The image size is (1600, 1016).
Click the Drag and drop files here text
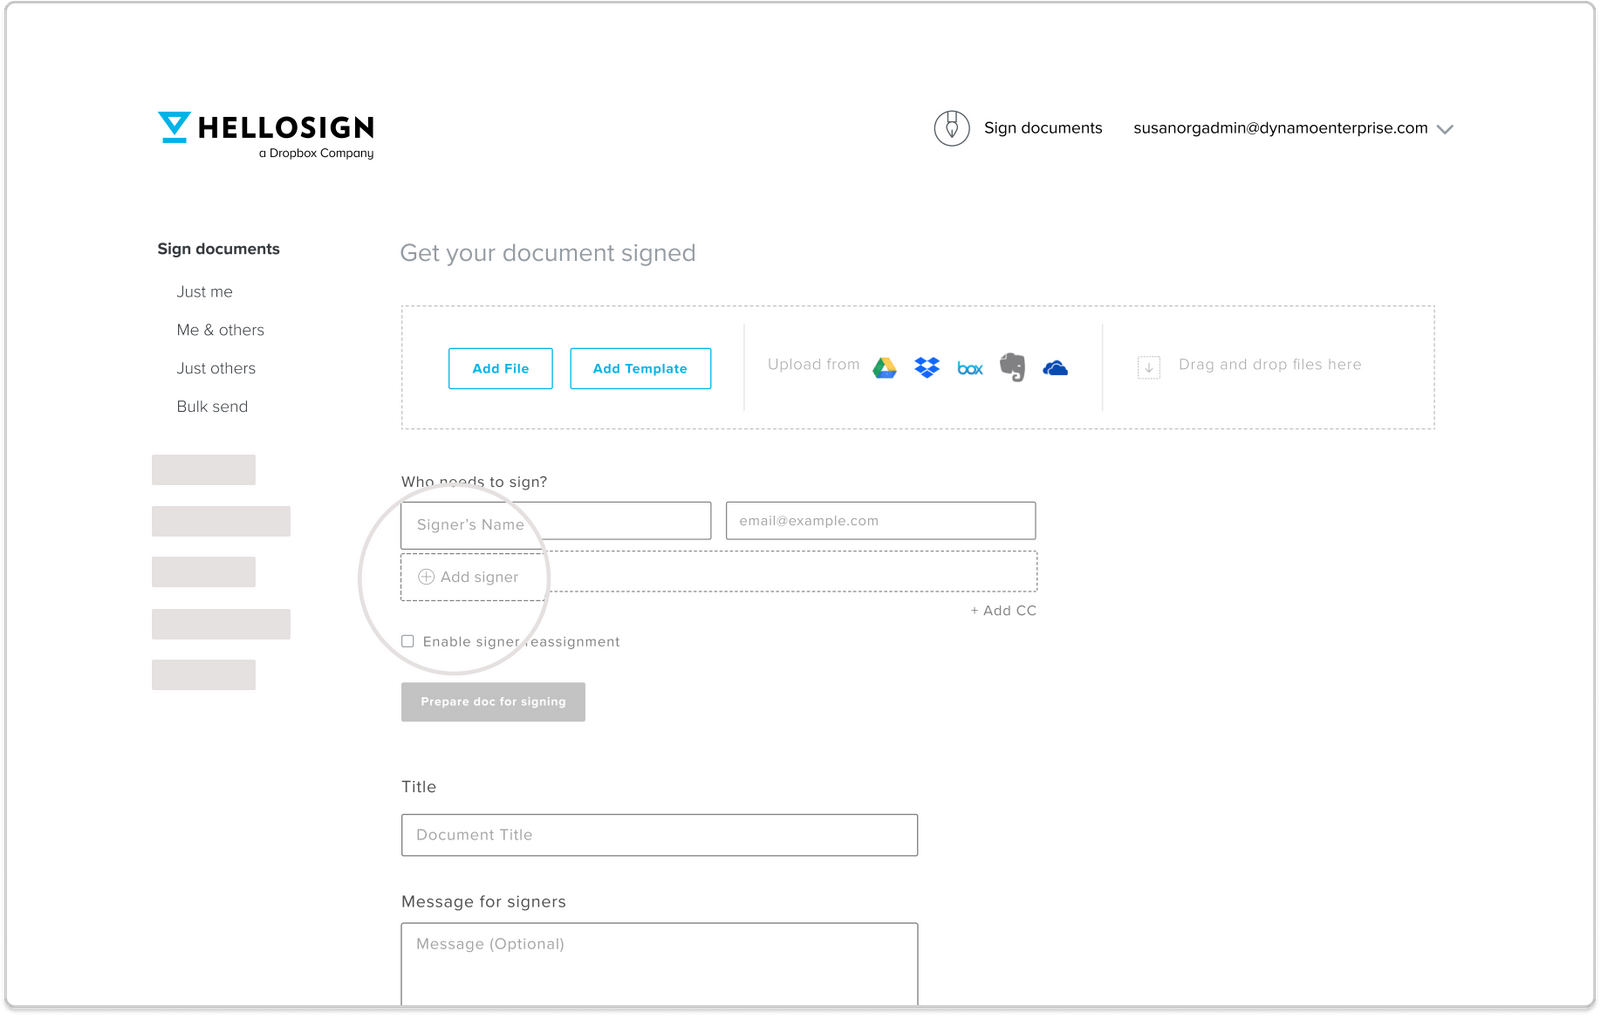tap(1270, 365)
